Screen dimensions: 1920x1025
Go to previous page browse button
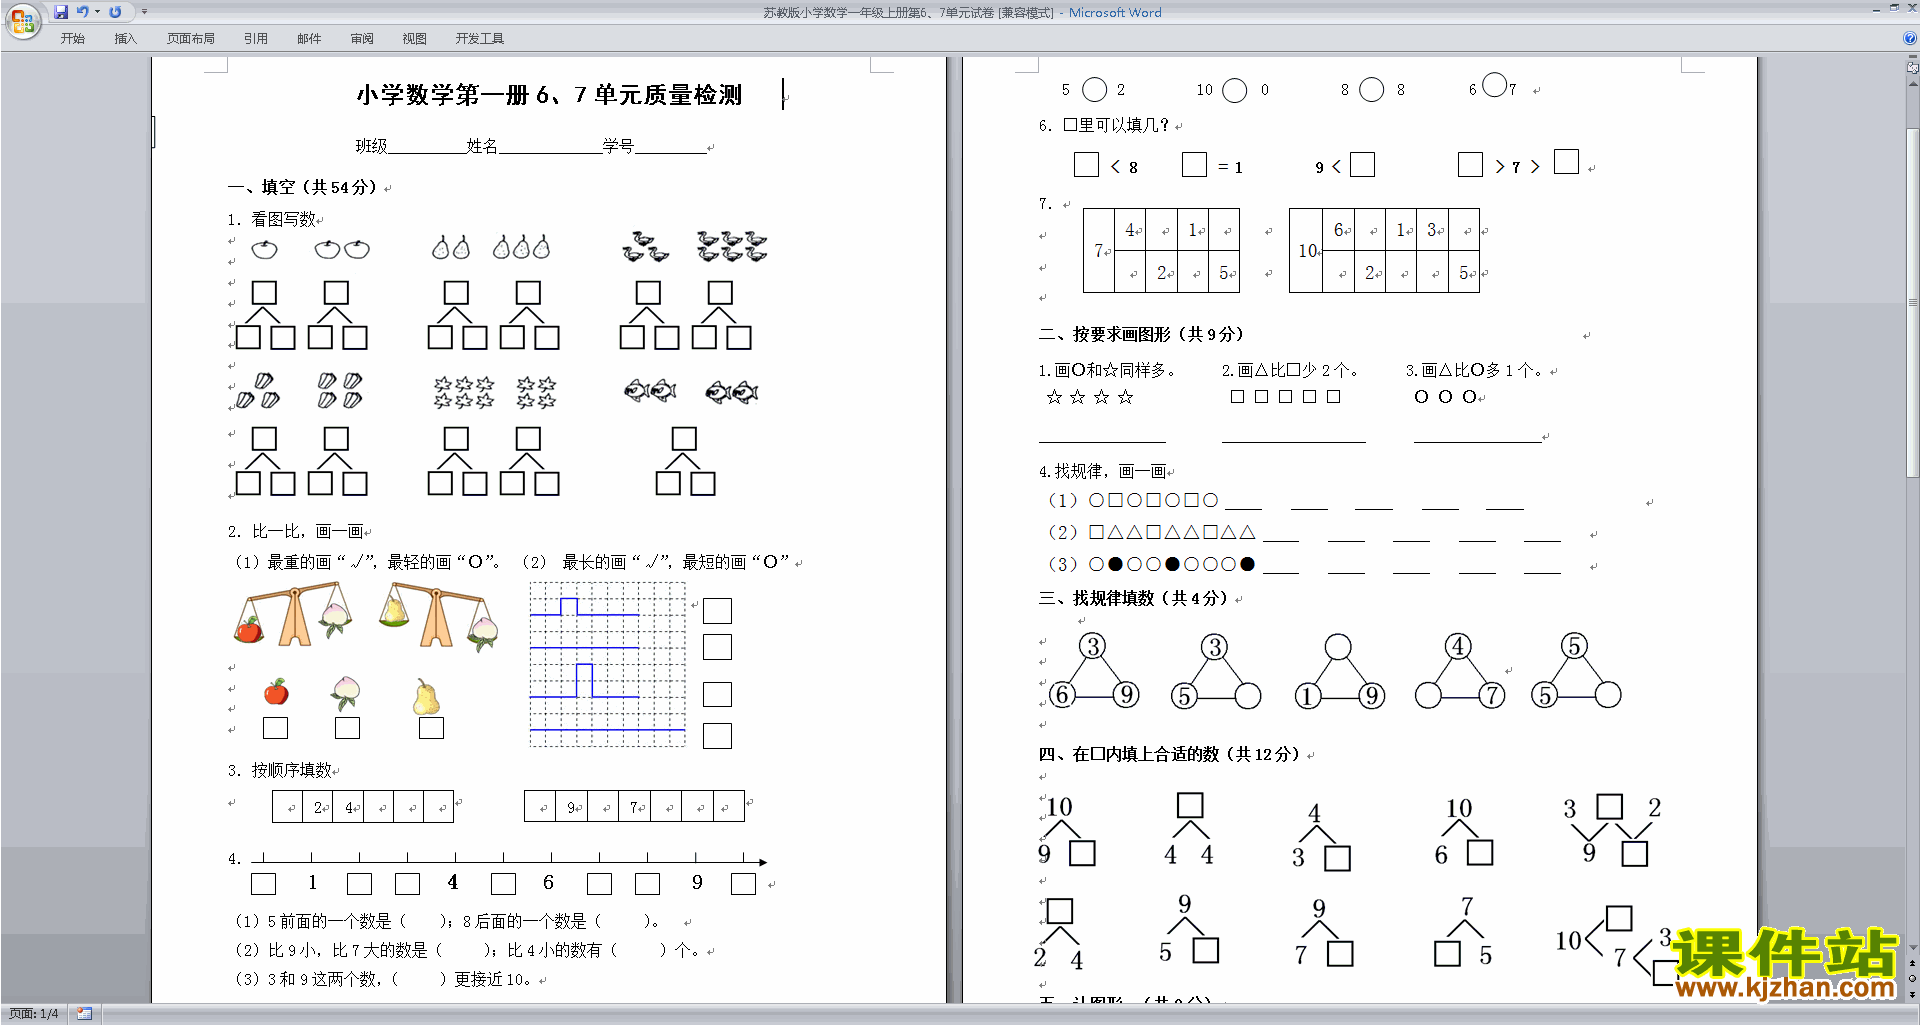[1913, 964]
